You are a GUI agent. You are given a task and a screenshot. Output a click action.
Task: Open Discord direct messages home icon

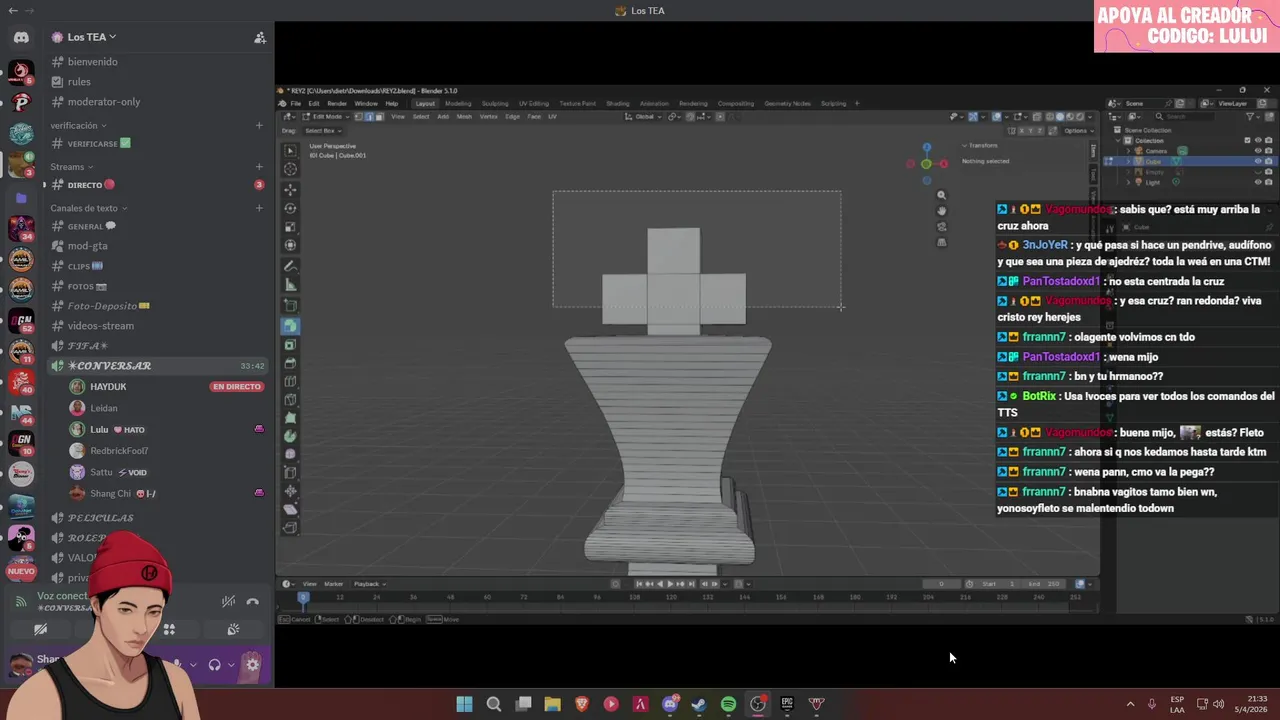tap(21, 38)
